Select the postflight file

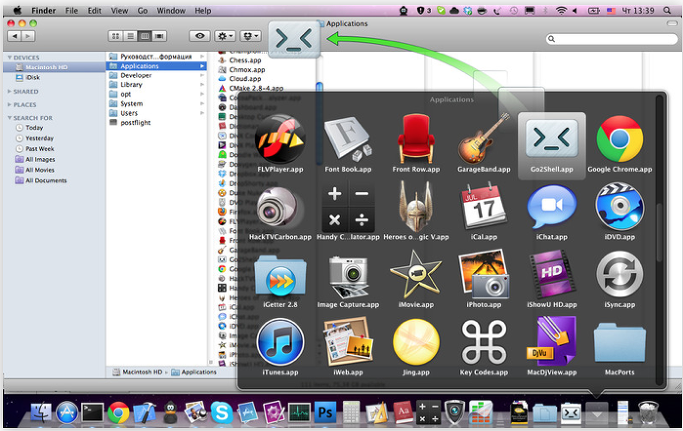[x=156, y=123]
